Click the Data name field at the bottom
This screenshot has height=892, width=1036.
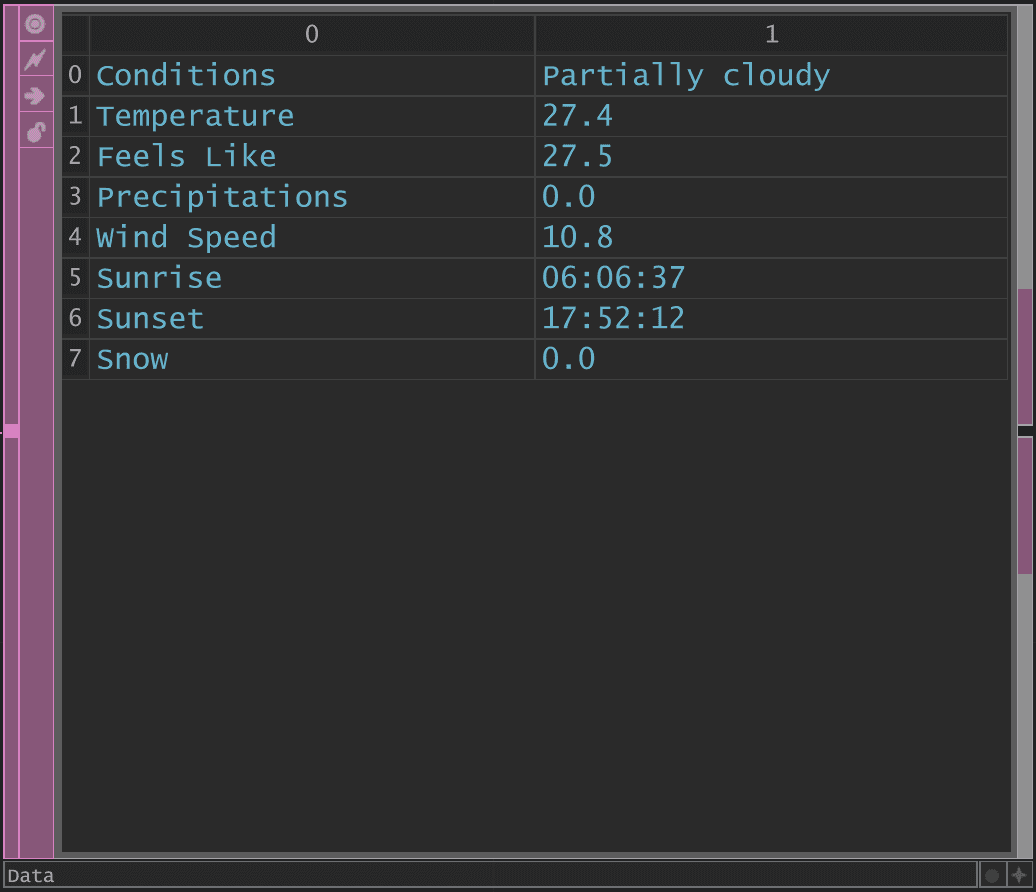click(490, 875)
